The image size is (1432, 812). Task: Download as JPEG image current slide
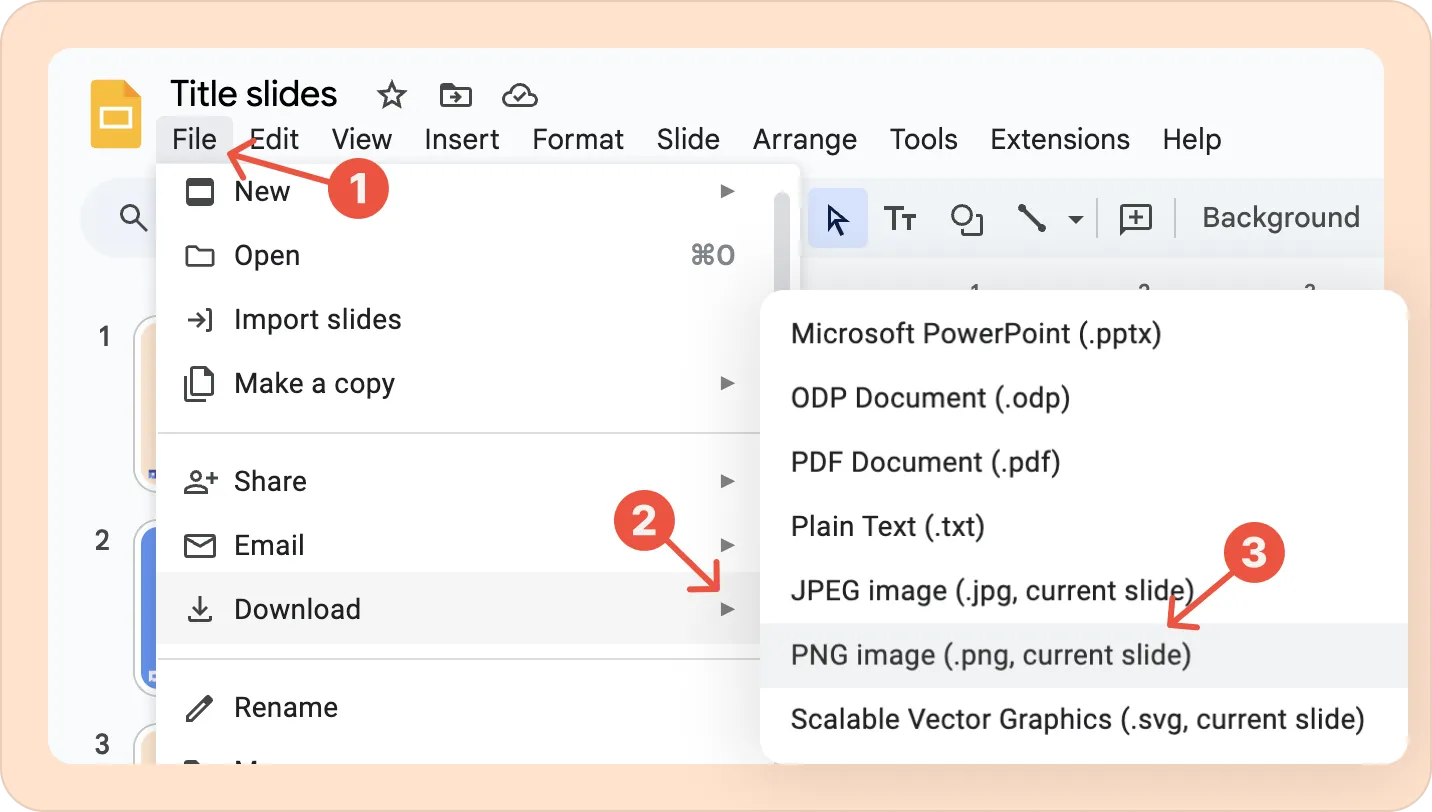point(1084,589)
